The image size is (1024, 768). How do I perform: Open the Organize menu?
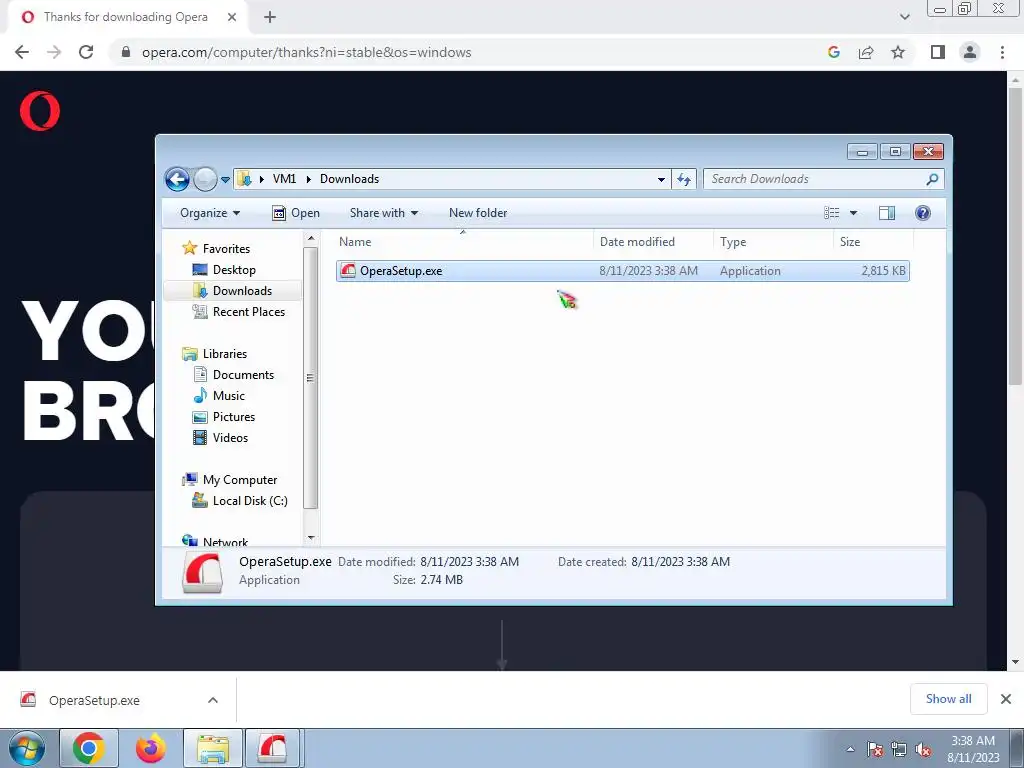click(x=210, y=213)
